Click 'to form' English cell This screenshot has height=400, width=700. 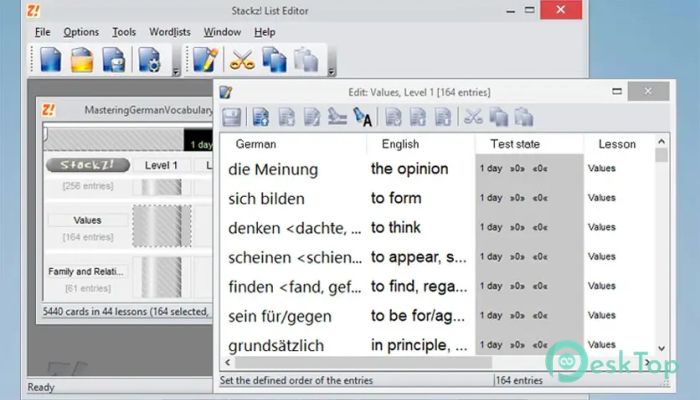tap(396, 198)
